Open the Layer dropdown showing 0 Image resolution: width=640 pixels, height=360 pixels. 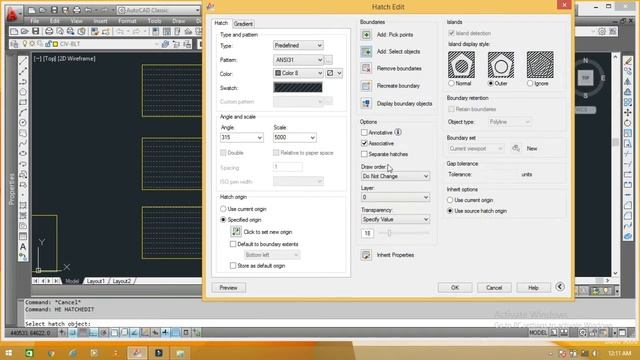click(395, 197)
